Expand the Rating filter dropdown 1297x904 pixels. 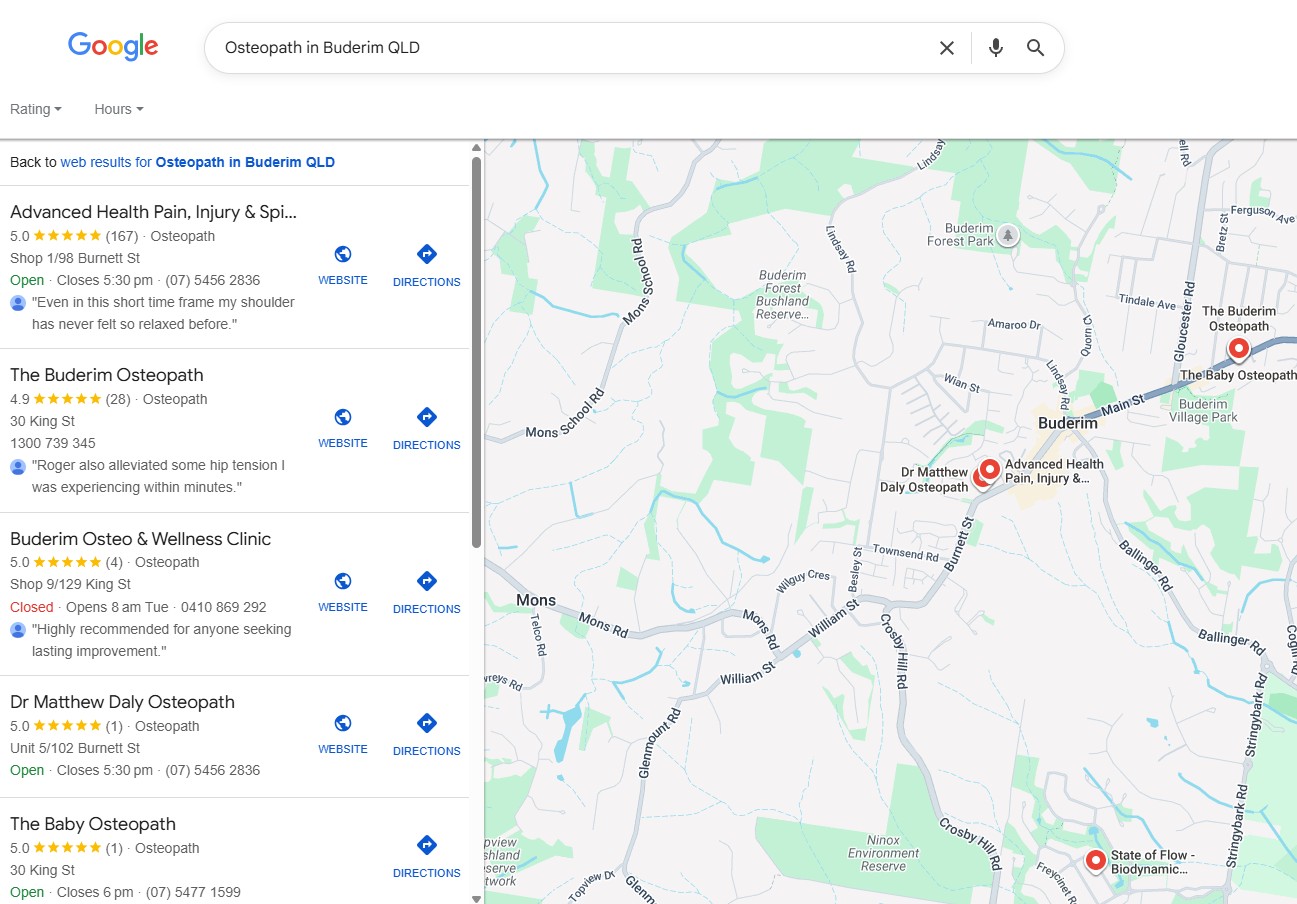click(x=36, y=109)
